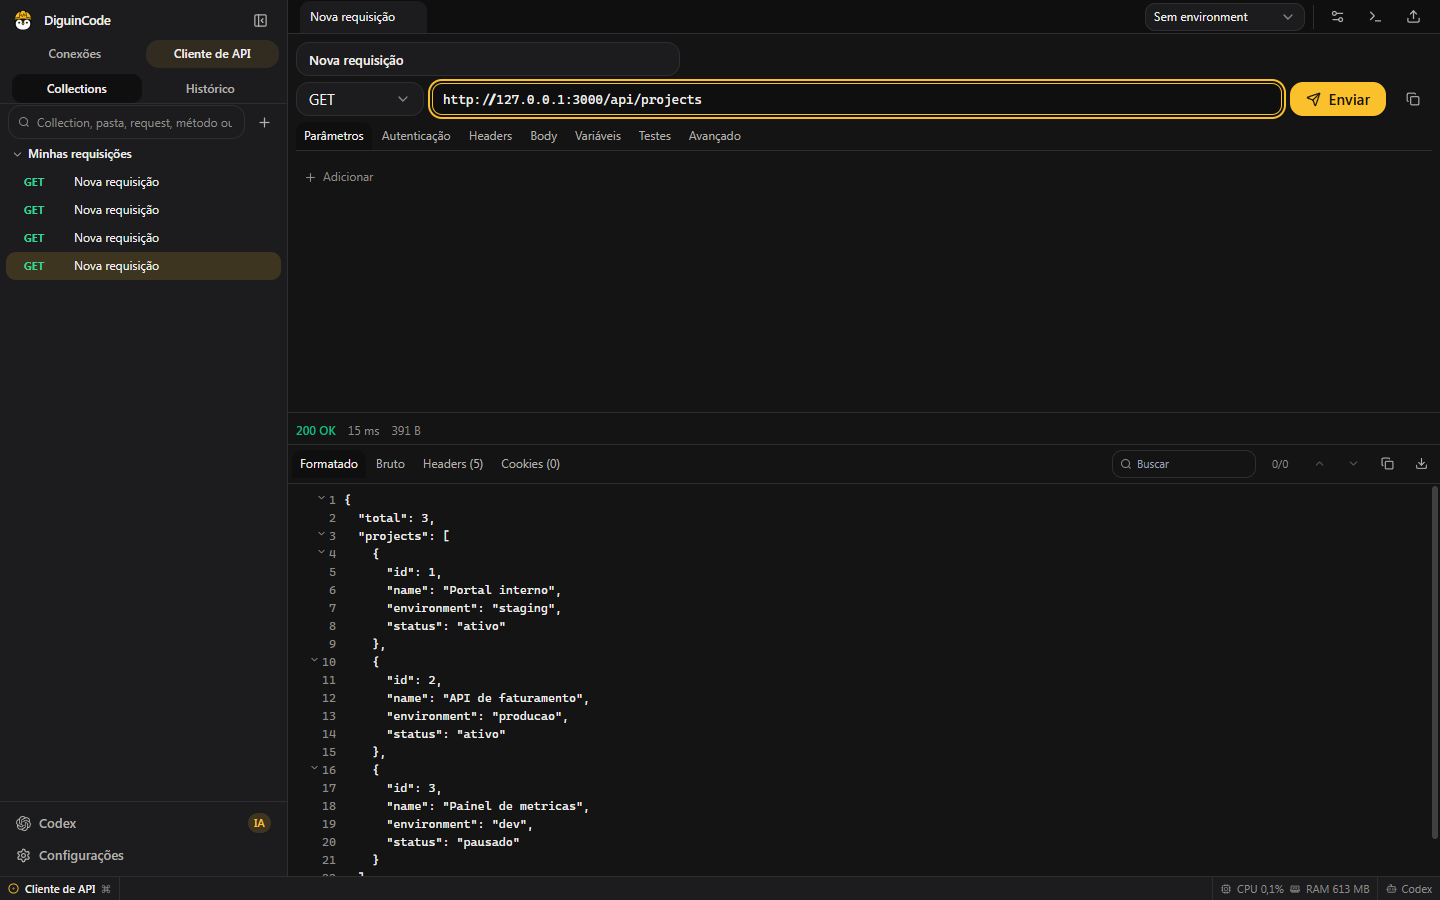Click Adicionar to add a parameter
Viewport: 1440px width, 900px height.
click(x=339, y=177)
